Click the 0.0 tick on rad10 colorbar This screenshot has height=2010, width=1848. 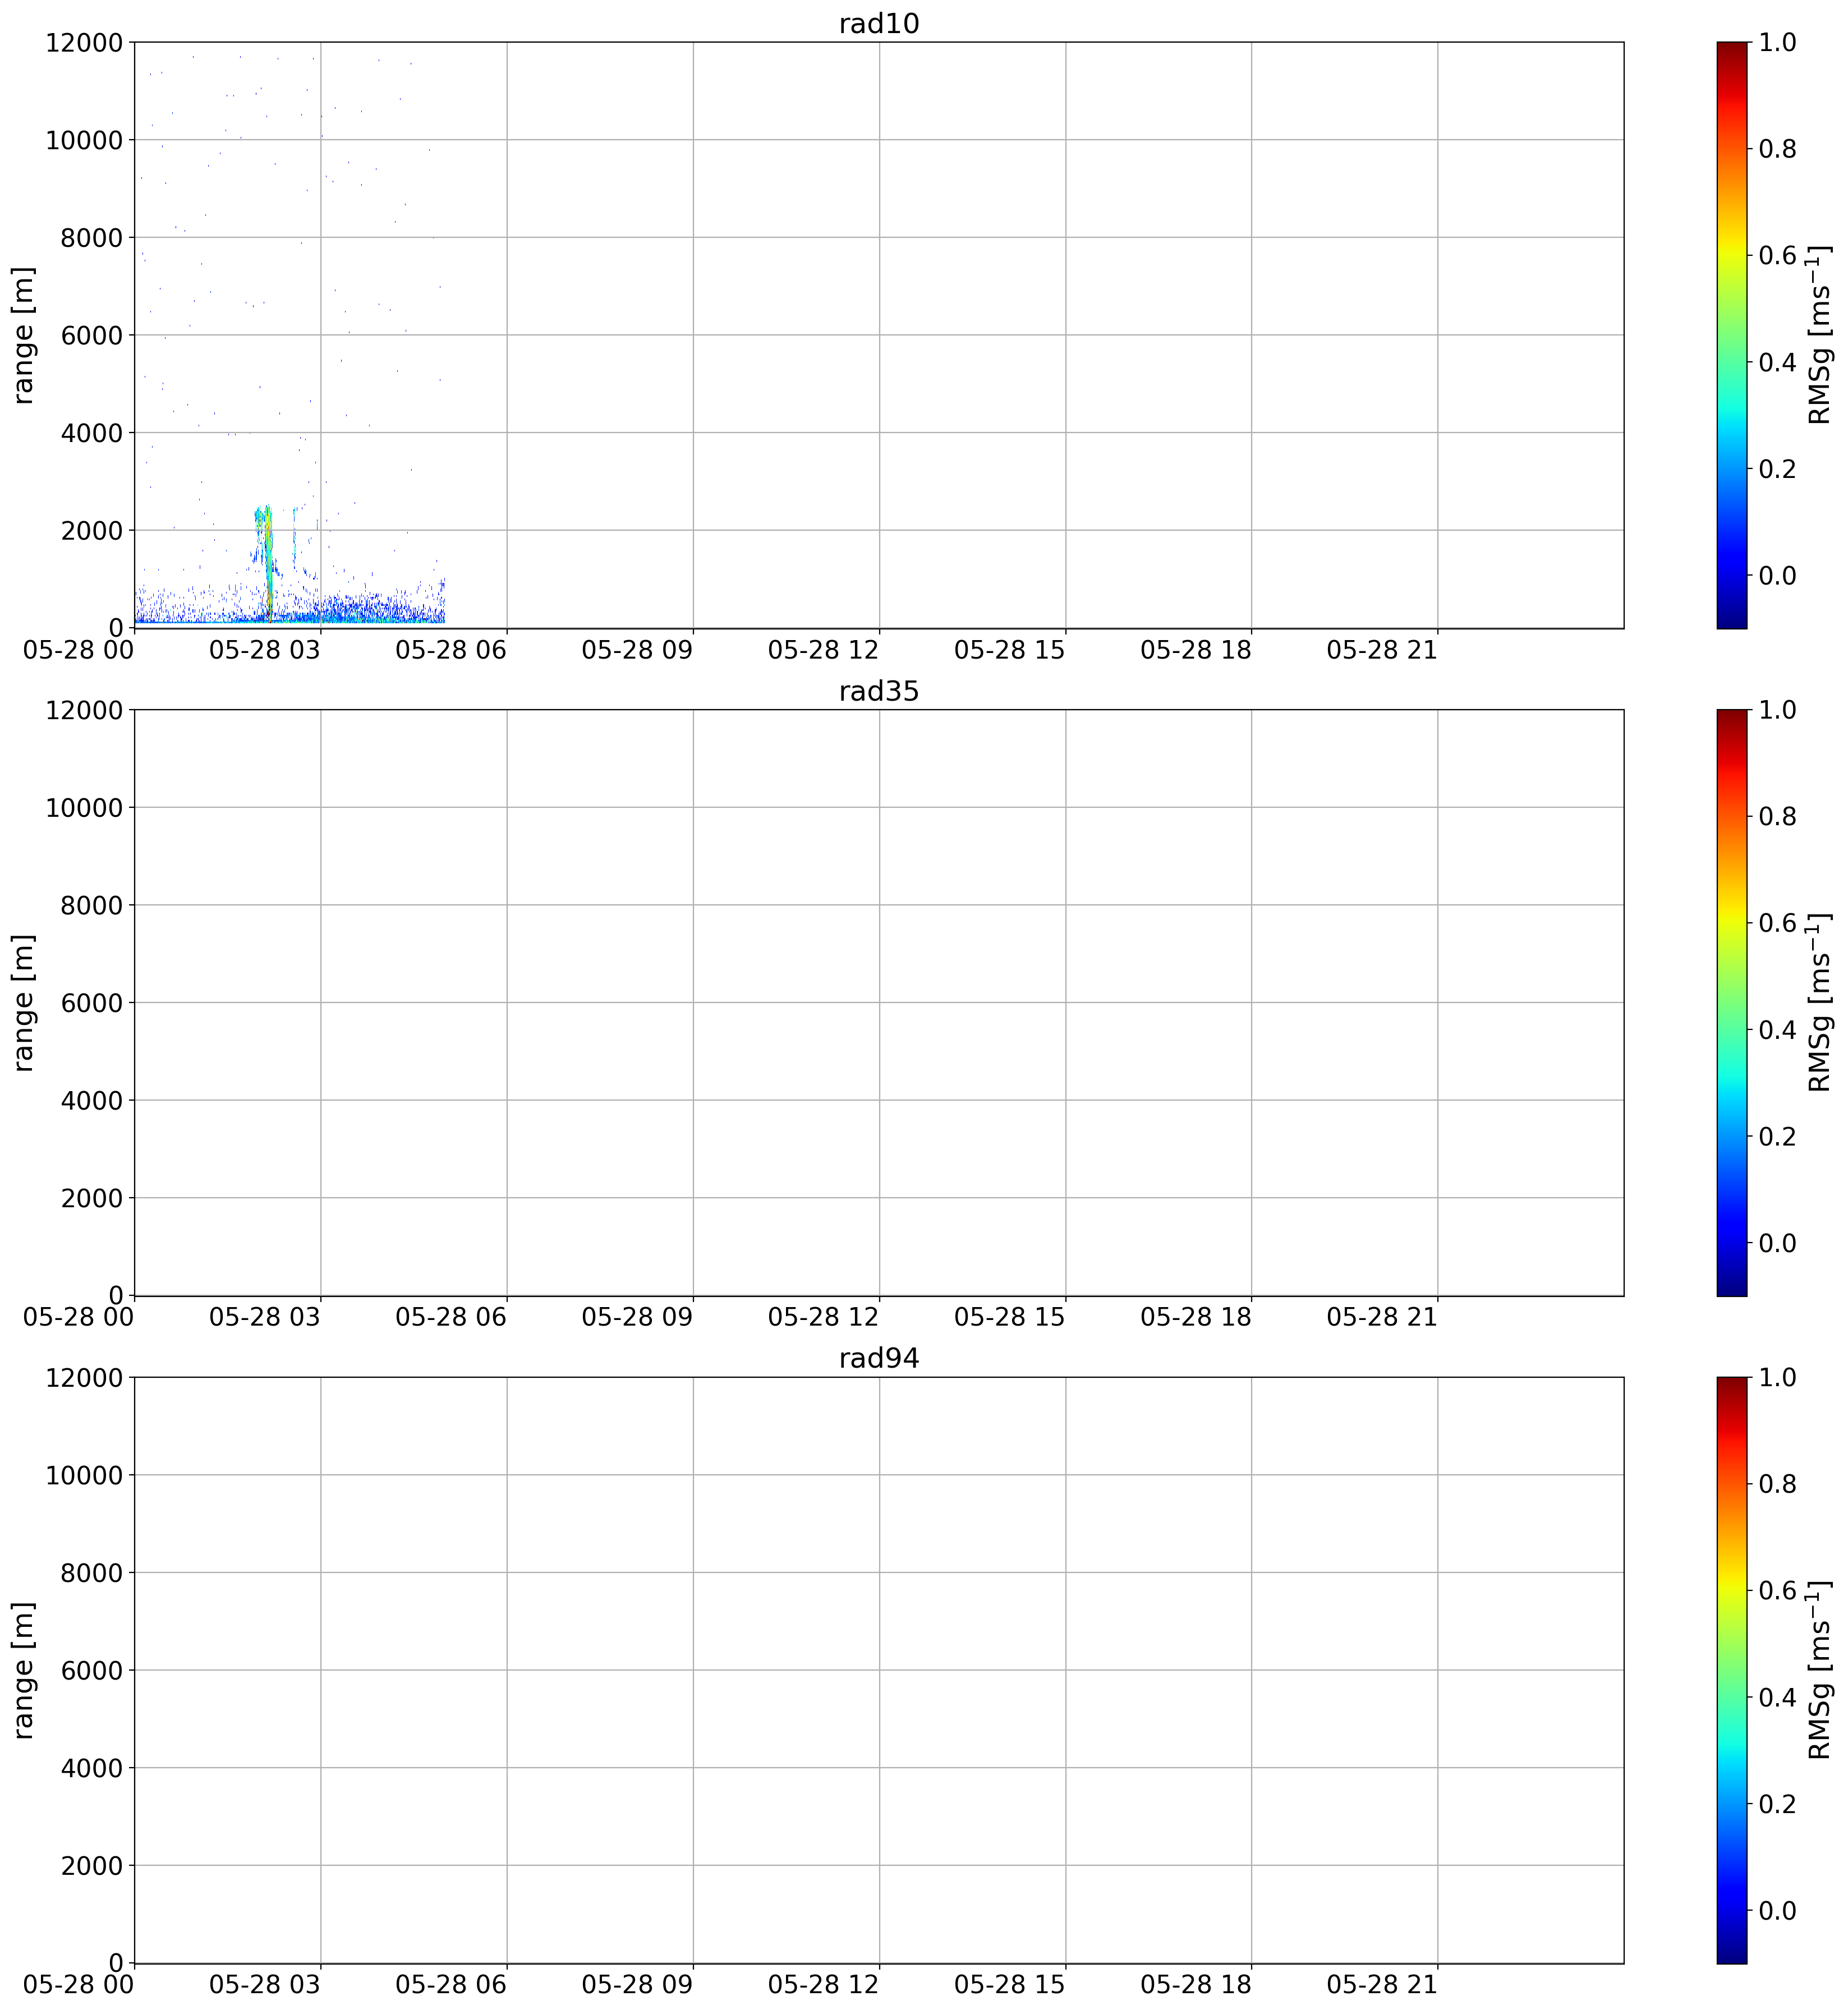1777,575
